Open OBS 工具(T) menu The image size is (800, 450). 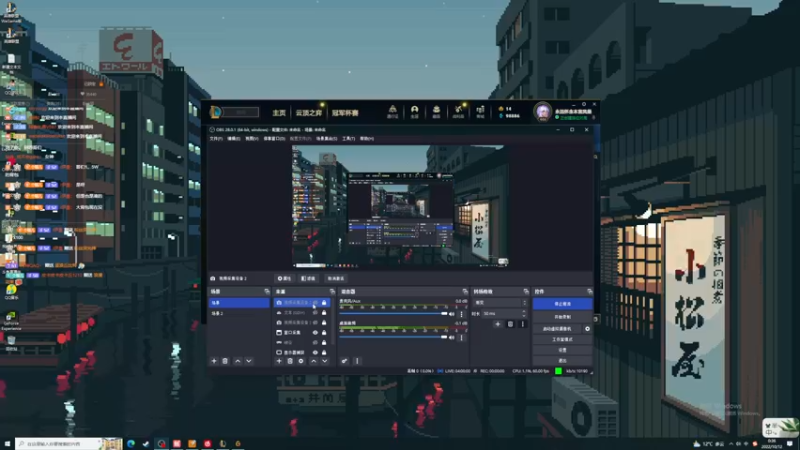click(348, 139)
